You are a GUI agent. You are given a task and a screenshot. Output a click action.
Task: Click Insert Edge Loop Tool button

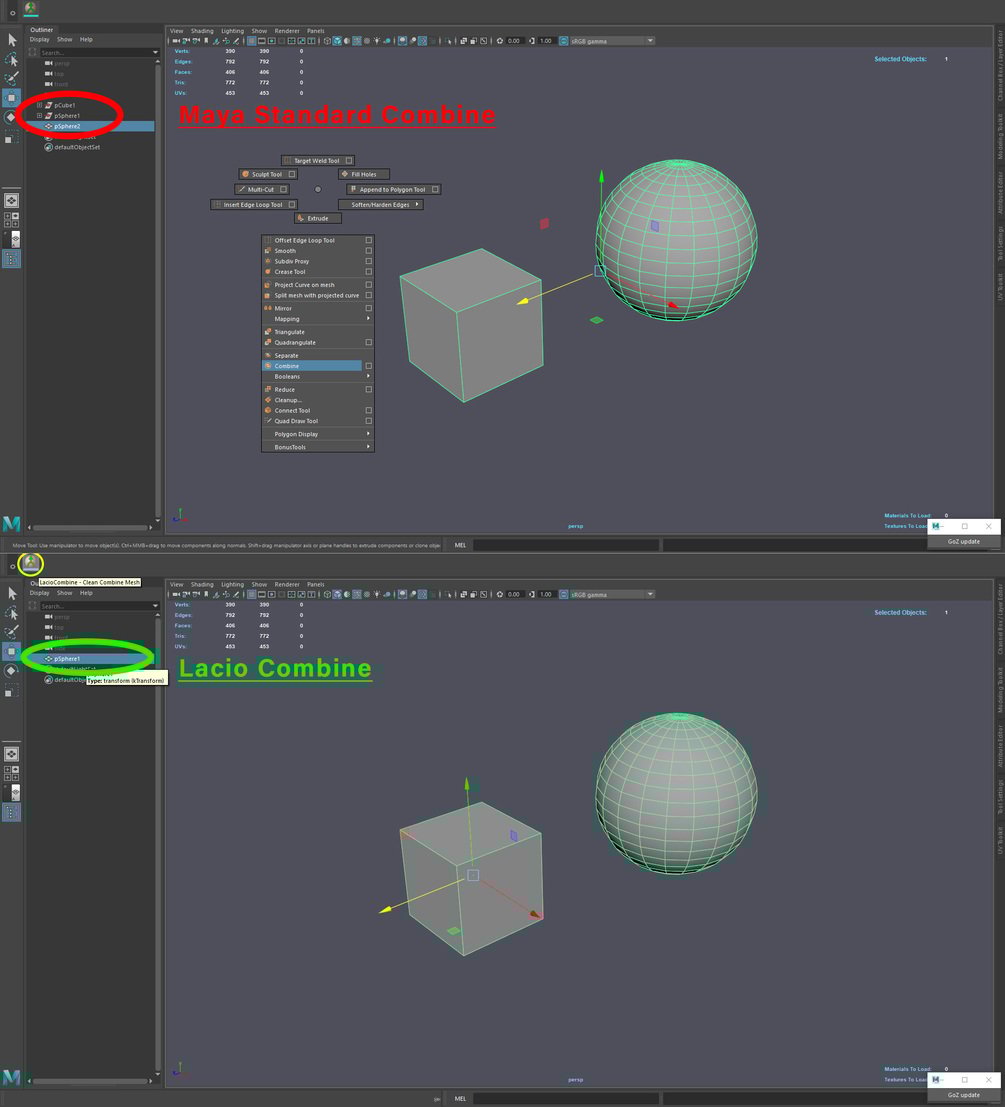click(253, 205)
